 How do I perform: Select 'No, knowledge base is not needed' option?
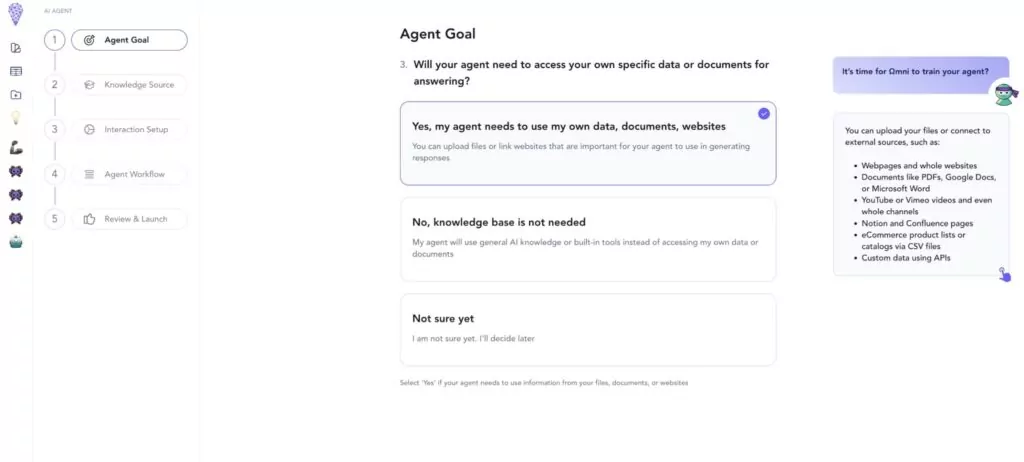click(x=588, y=239)
